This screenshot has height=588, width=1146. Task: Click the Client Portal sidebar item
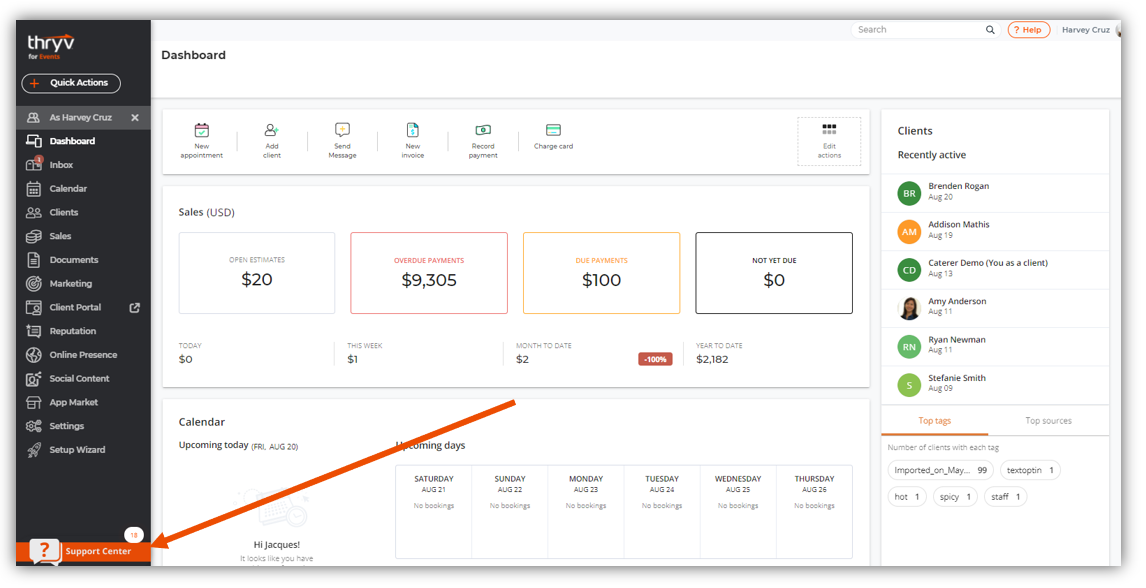(75, 308)
